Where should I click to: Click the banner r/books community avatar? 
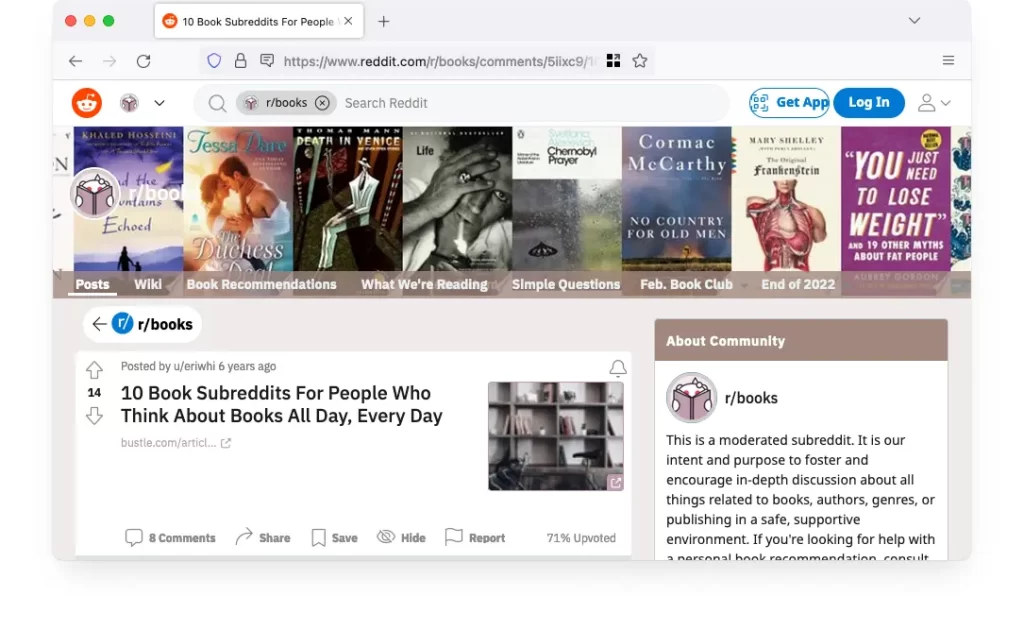click(x=95, y=194)
